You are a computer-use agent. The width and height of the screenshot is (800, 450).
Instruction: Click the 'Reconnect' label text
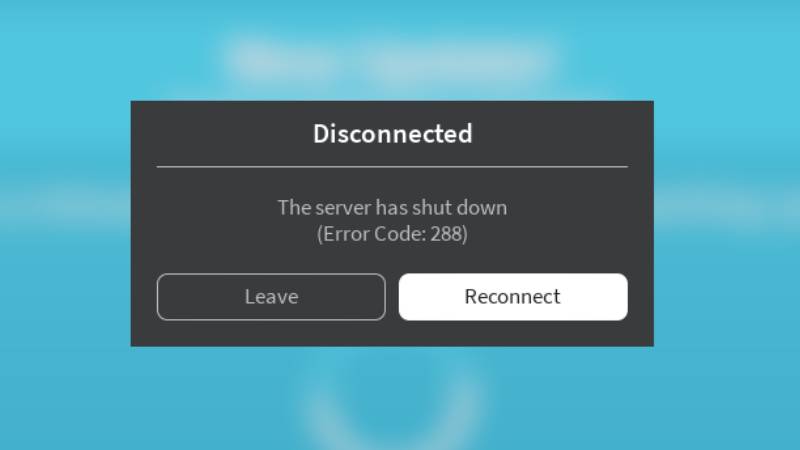click(513, 297)
